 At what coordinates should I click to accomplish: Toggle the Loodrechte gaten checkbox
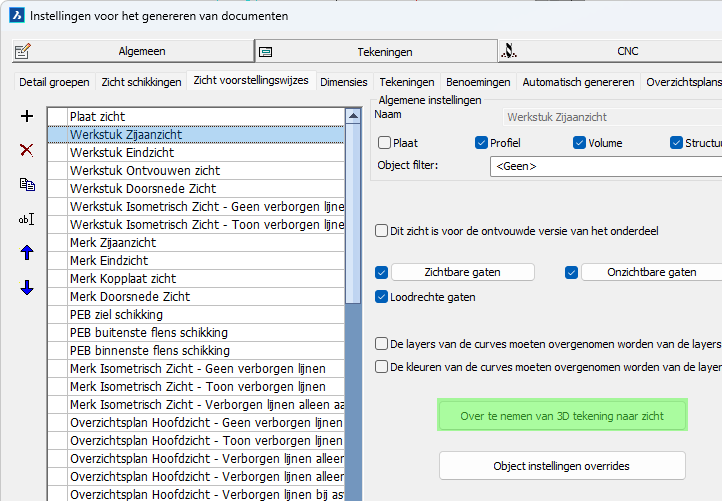click(381, 297)
